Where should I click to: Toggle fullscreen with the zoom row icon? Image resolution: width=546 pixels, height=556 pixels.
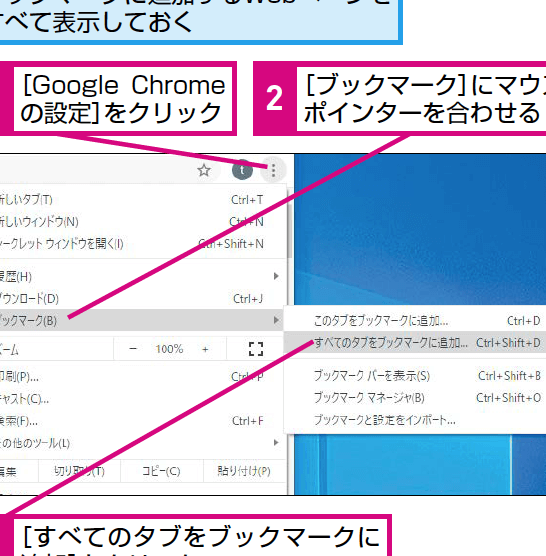point(256,349)
